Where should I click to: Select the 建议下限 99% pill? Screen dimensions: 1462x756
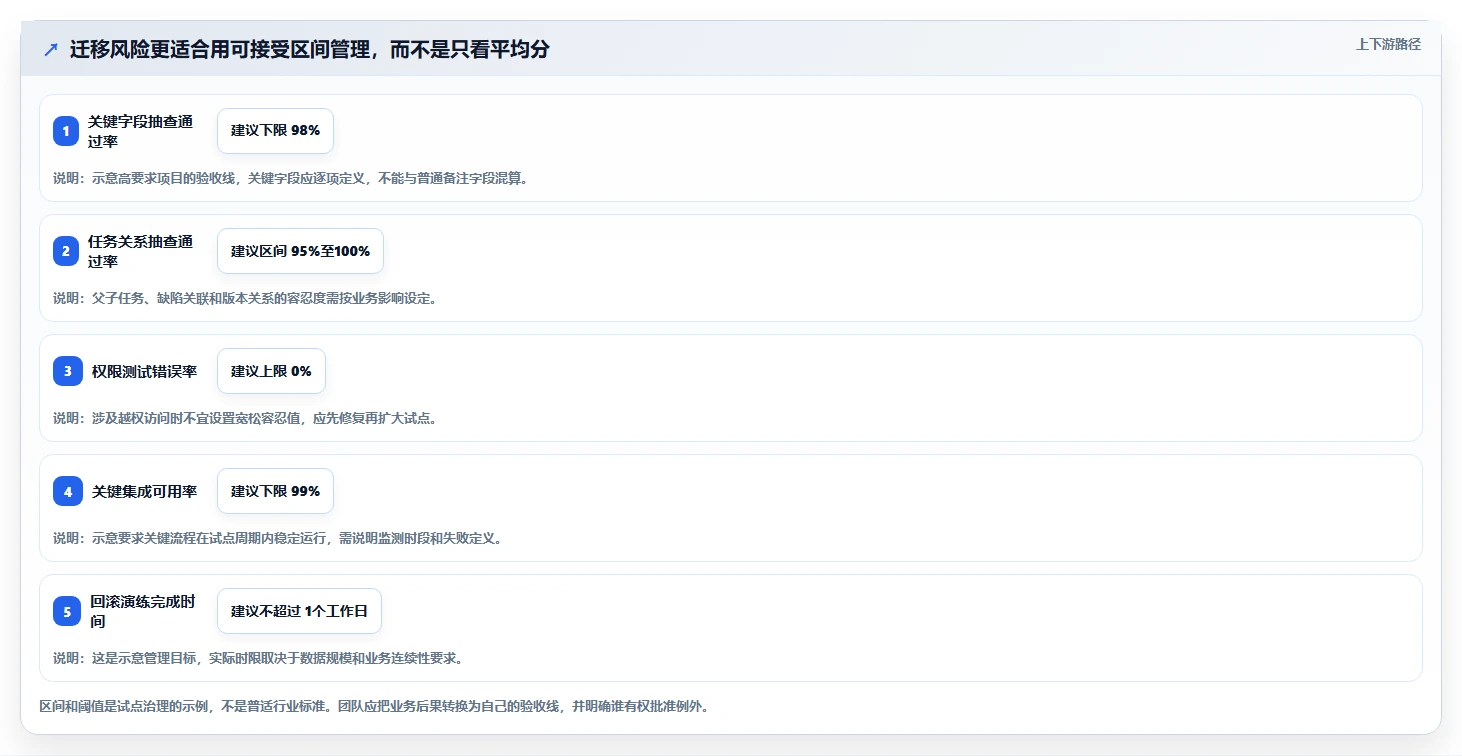(275, 491)
